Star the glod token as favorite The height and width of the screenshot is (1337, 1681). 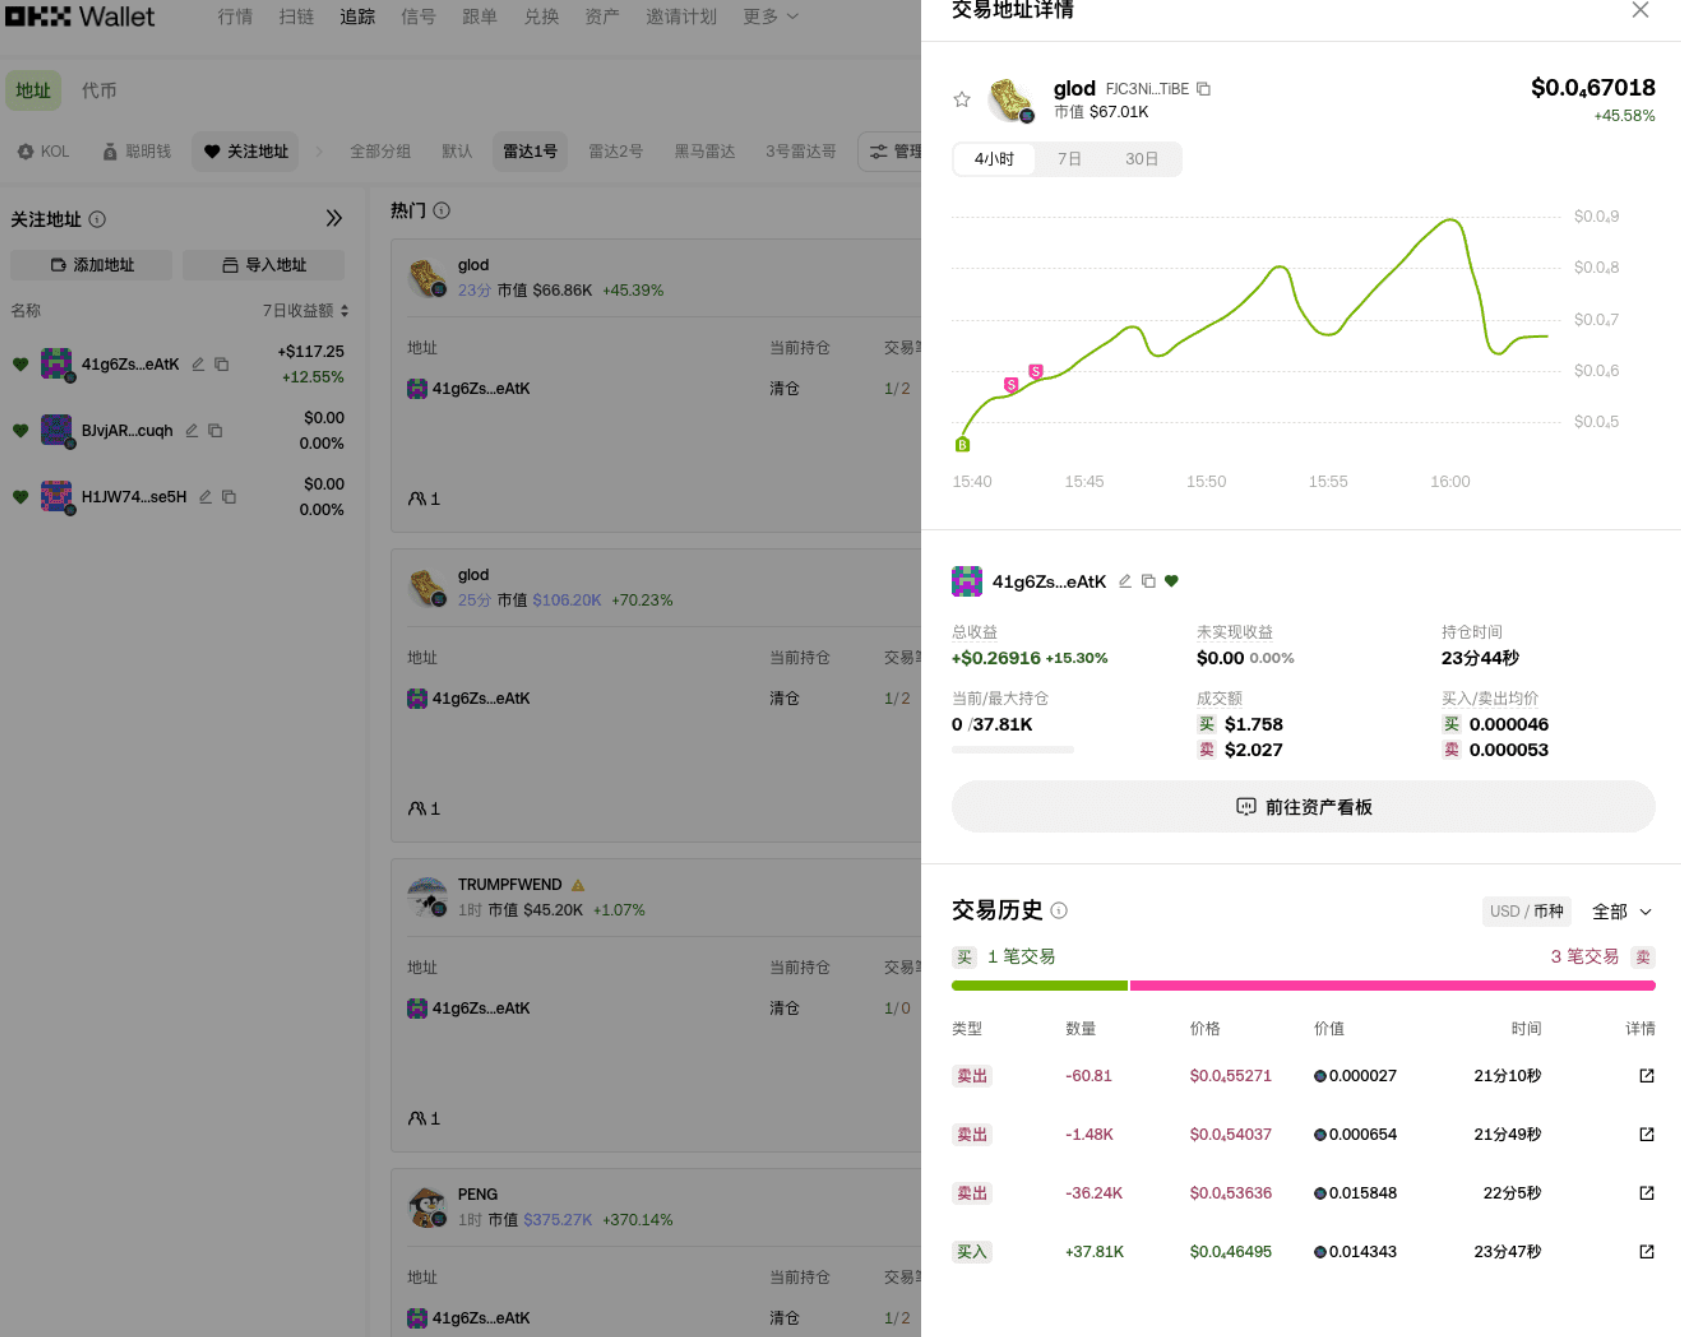point(961,99)
